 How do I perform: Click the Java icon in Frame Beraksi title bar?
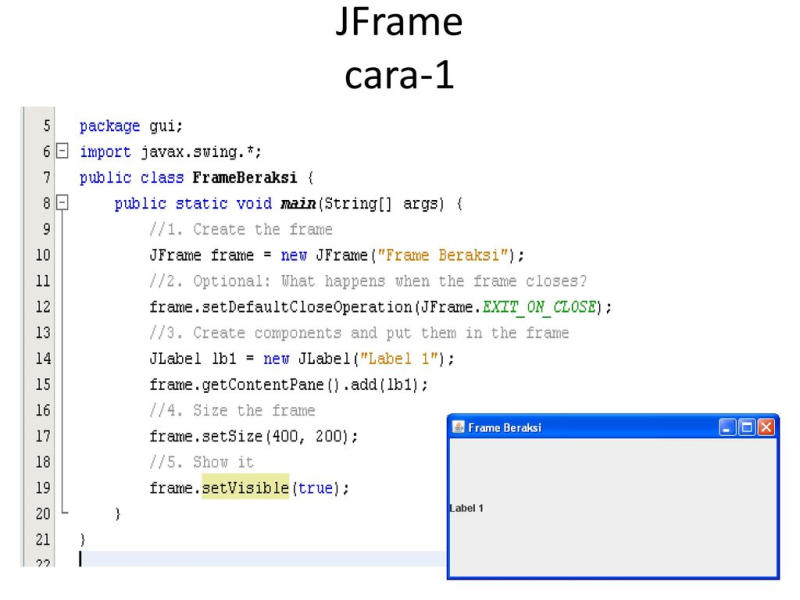[458, 427]
